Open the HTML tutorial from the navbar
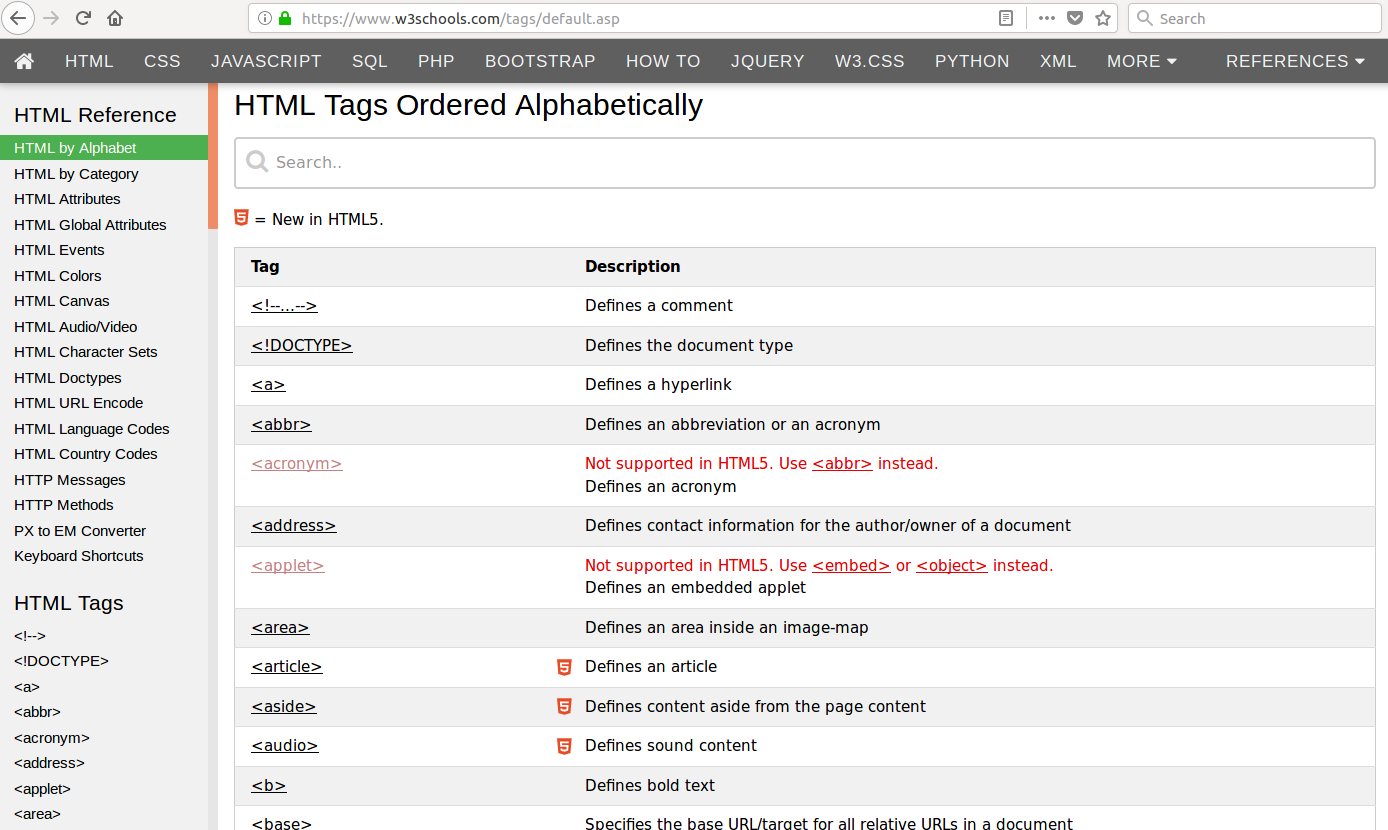1388x830 pixels. tap(89, 61)
